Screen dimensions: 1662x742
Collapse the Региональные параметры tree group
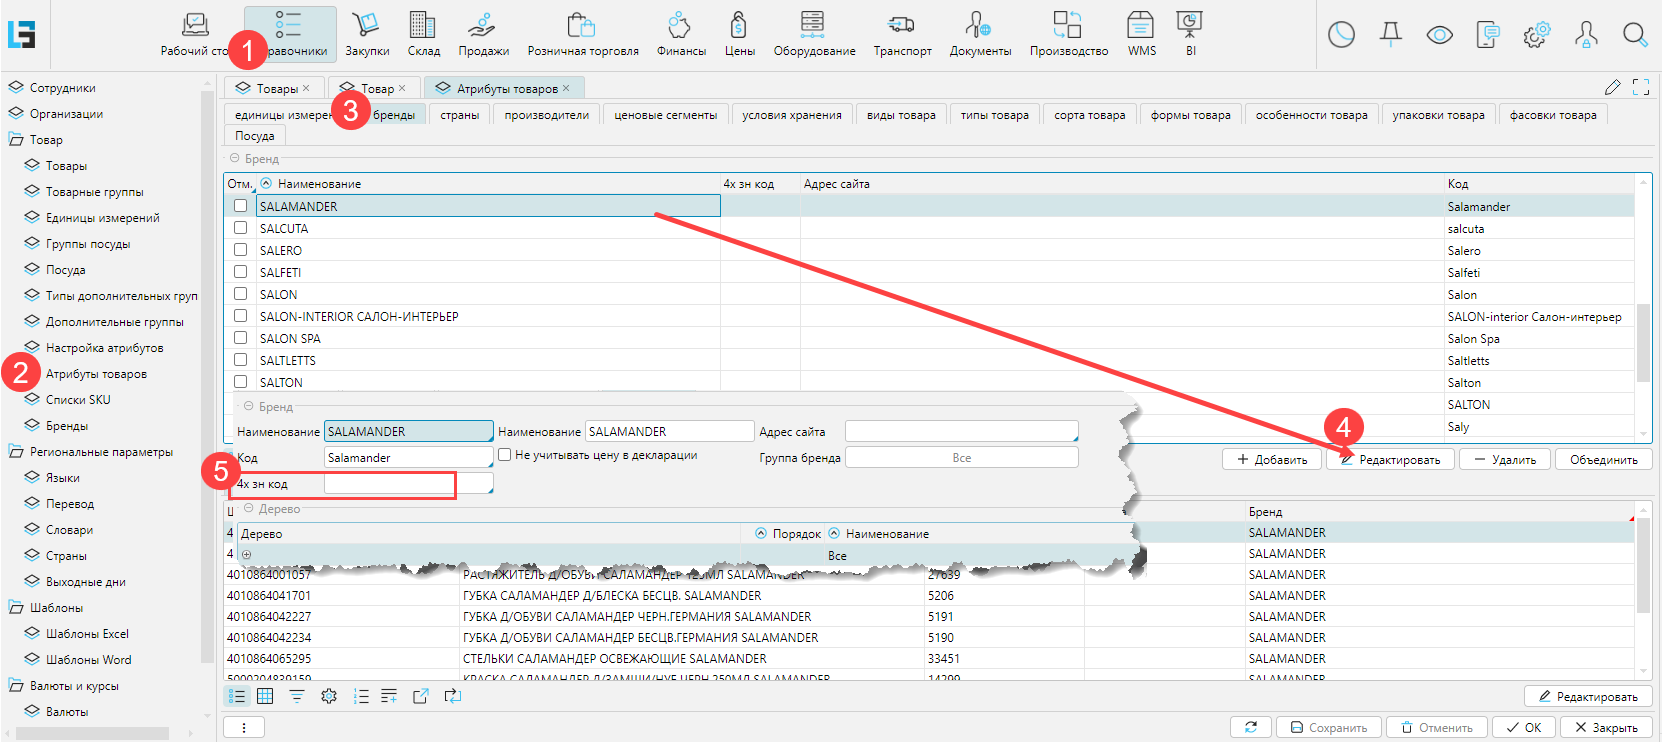click(x=16, y=452)
